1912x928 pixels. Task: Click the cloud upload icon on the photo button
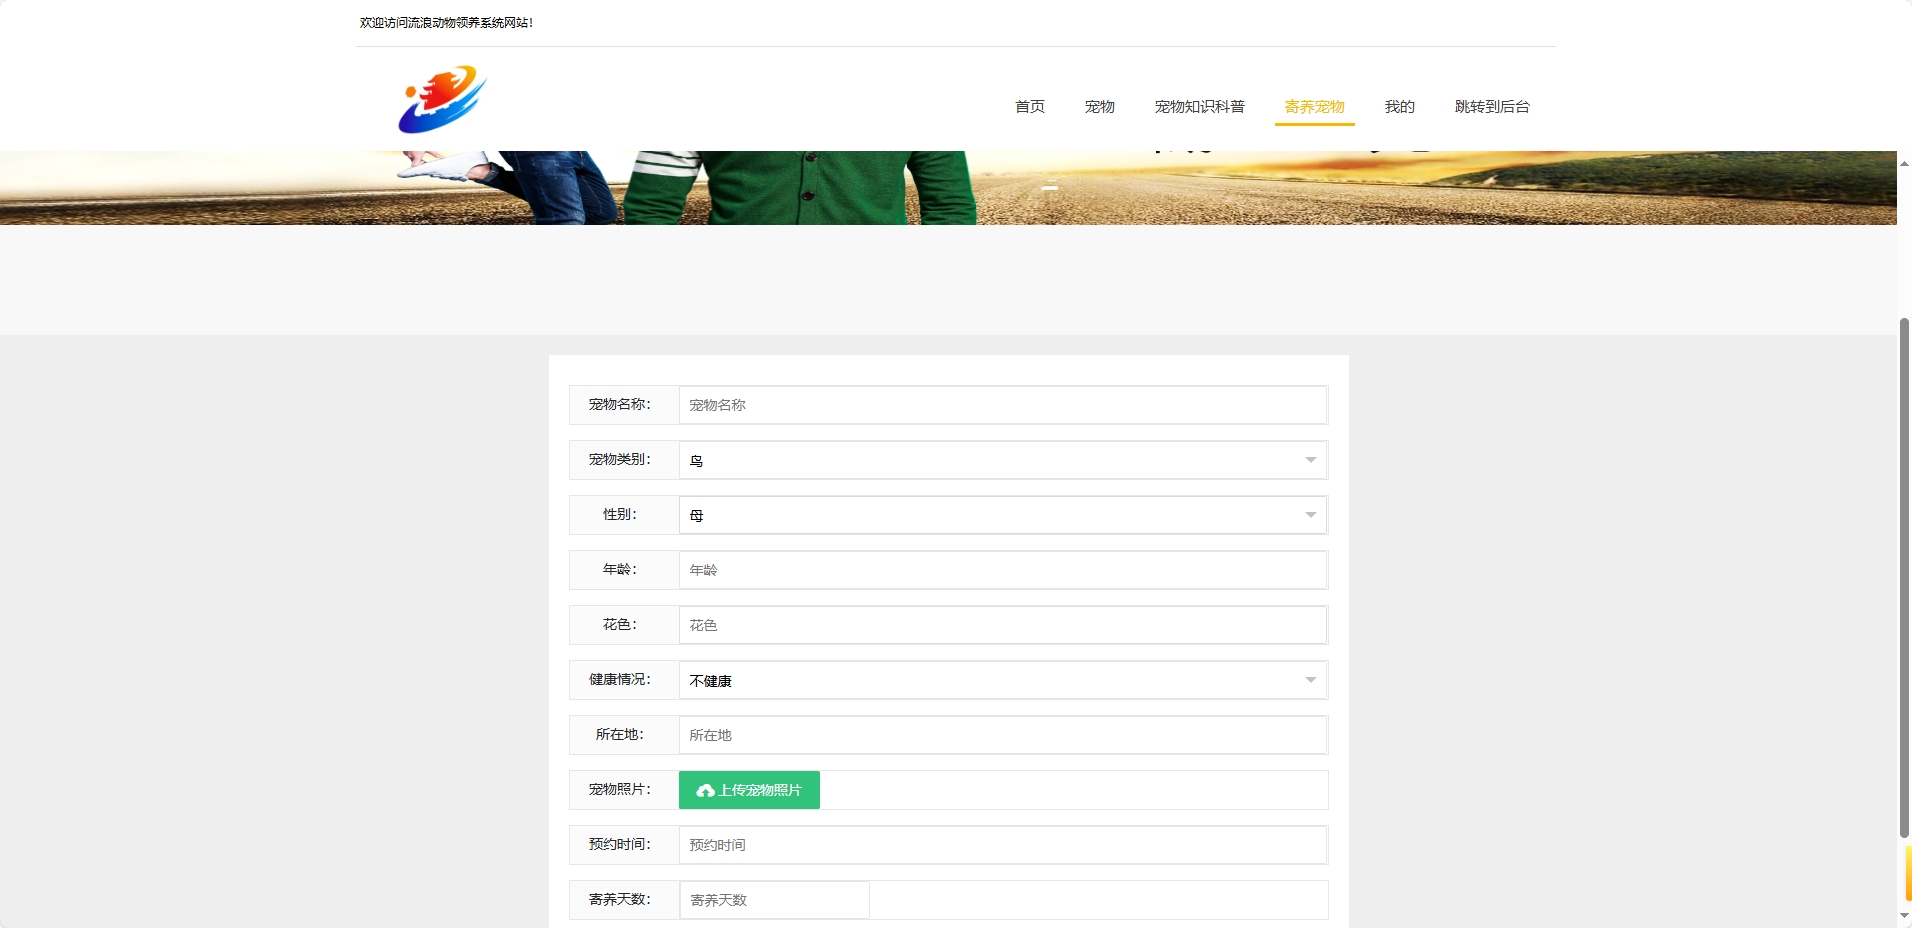(x=704, y=790)
